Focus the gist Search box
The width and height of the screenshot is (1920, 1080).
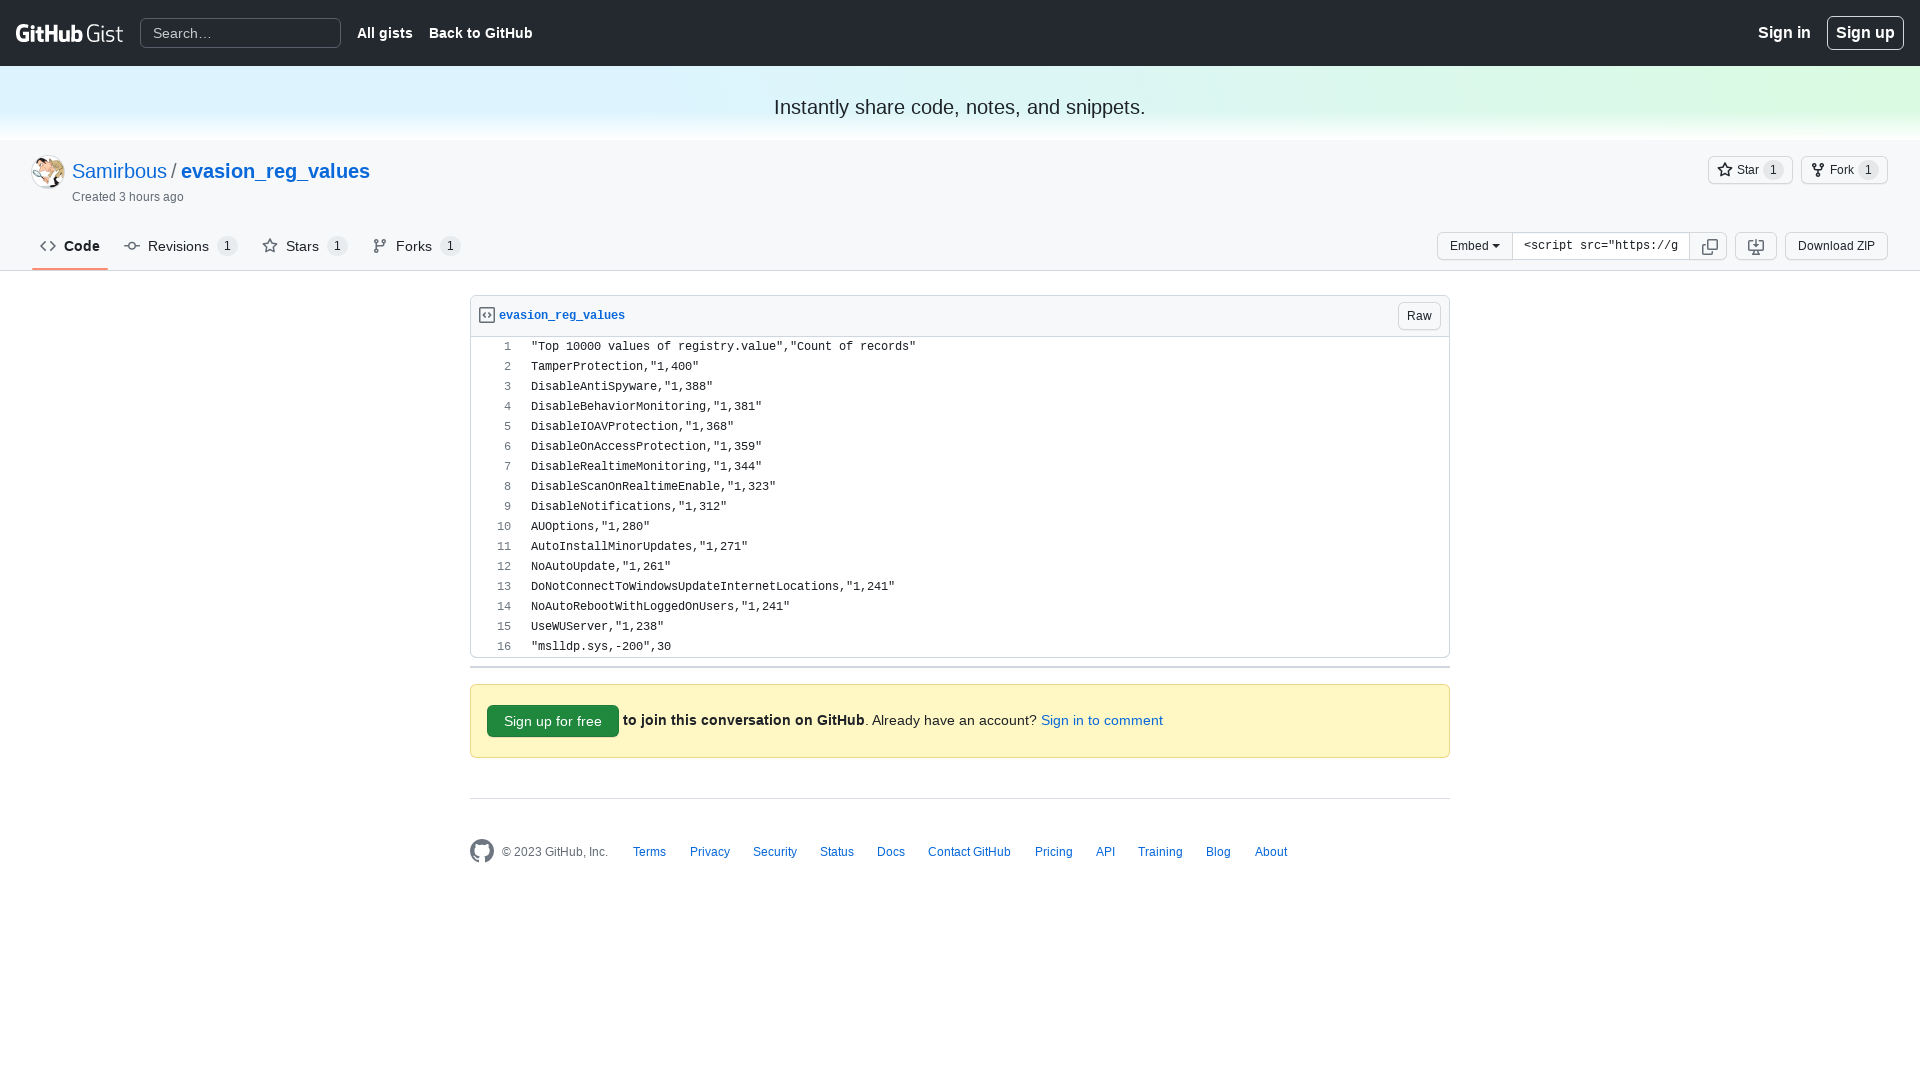(x=240, y=33)
